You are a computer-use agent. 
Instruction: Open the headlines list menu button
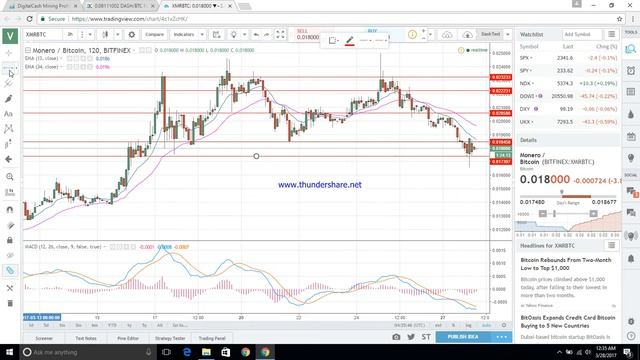[x=611, y=245]
